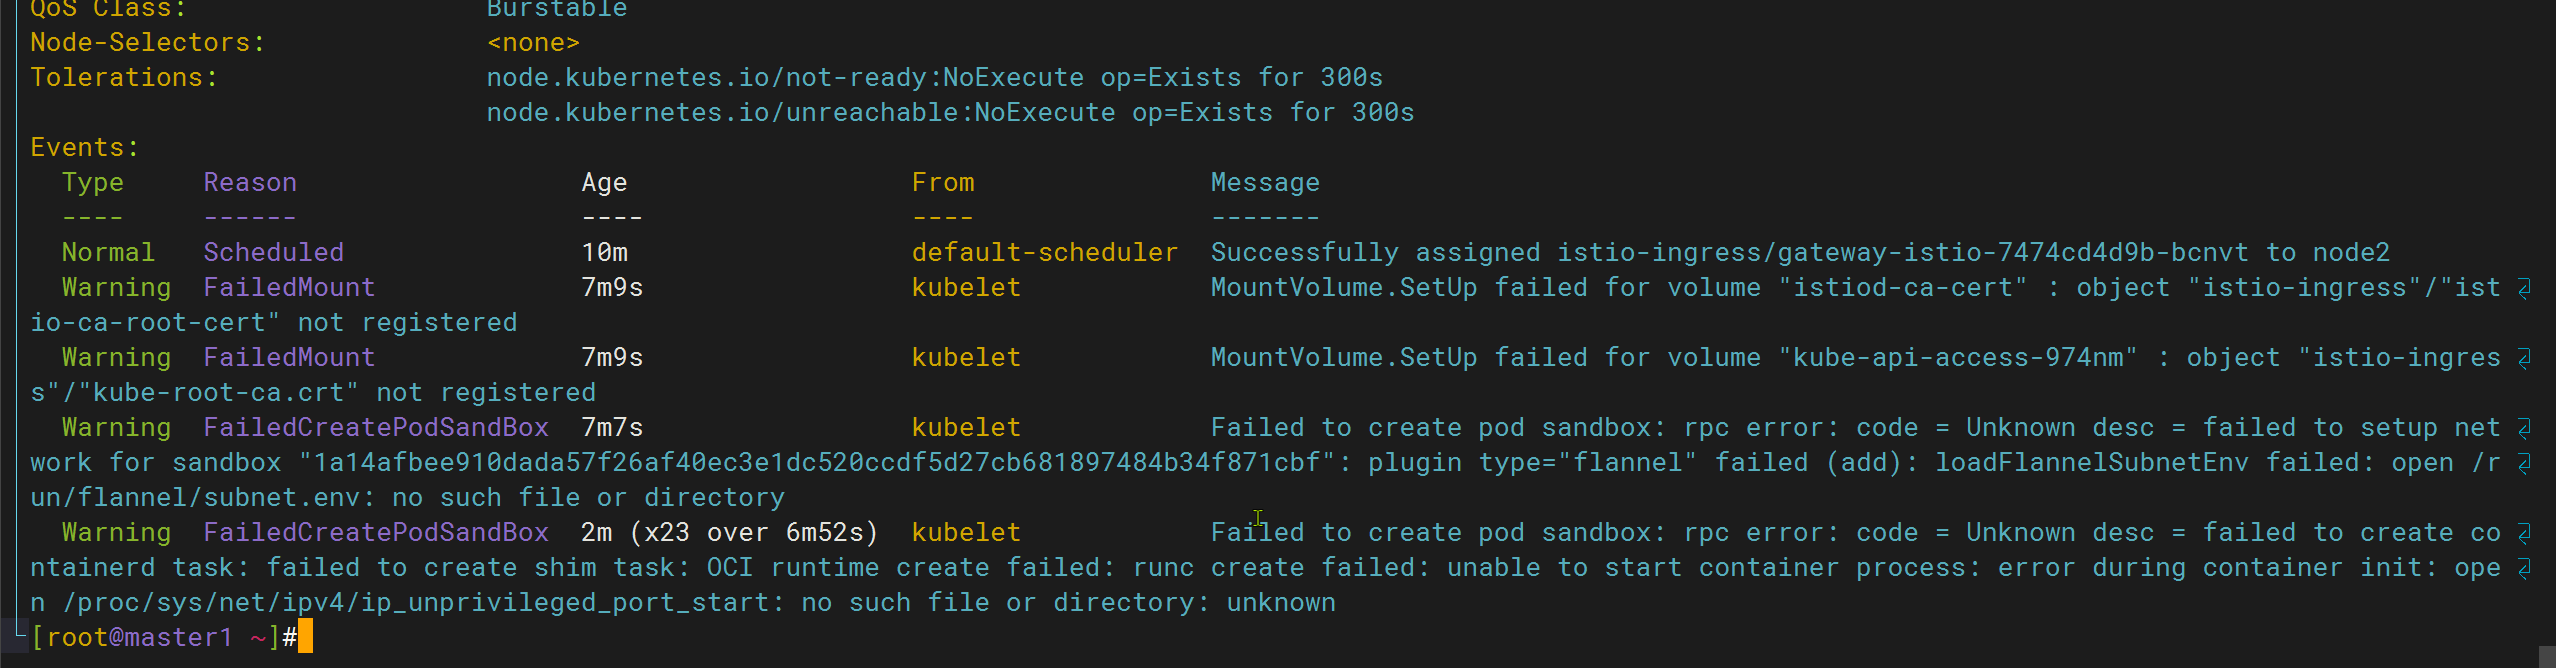Click the orange terminal cursor block
This screenshot has height=668, width=2556.
tap(305, 636)
